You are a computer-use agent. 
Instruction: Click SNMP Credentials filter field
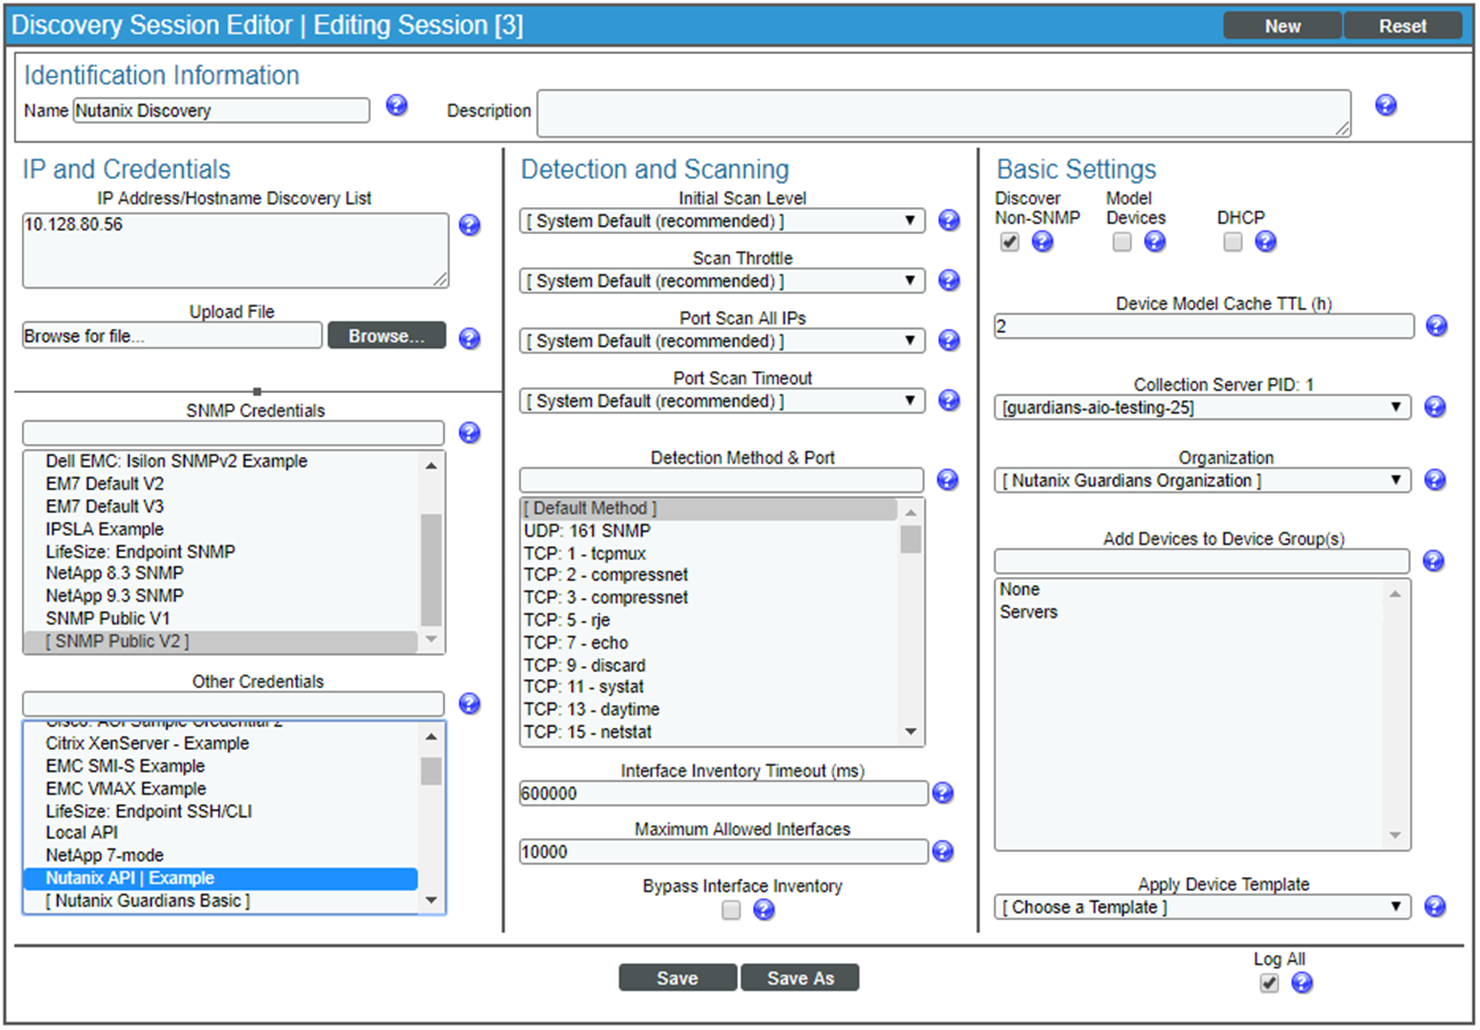click(x=233, y=433)
